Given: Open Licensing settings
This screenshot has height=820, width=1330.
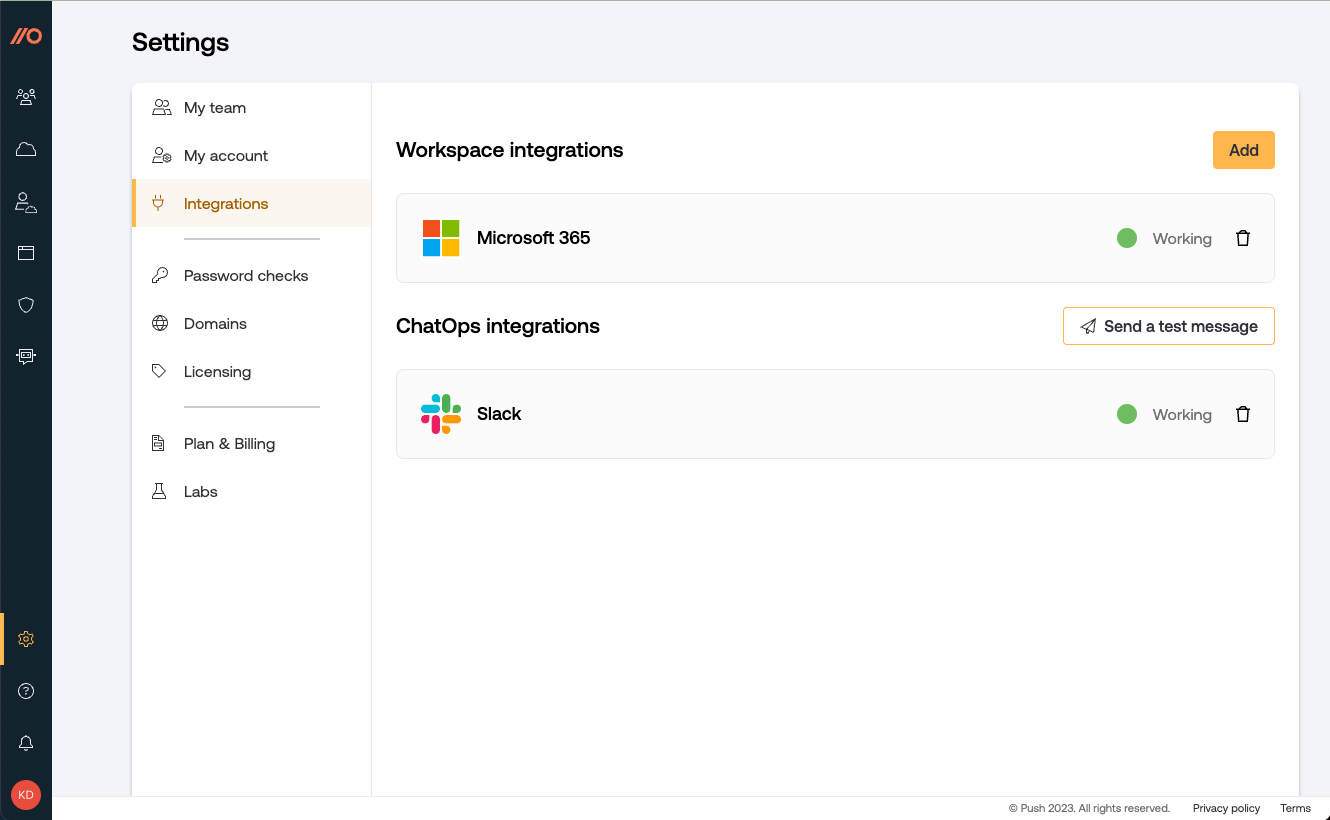Looking at the screenshot, I should (252, 371).
